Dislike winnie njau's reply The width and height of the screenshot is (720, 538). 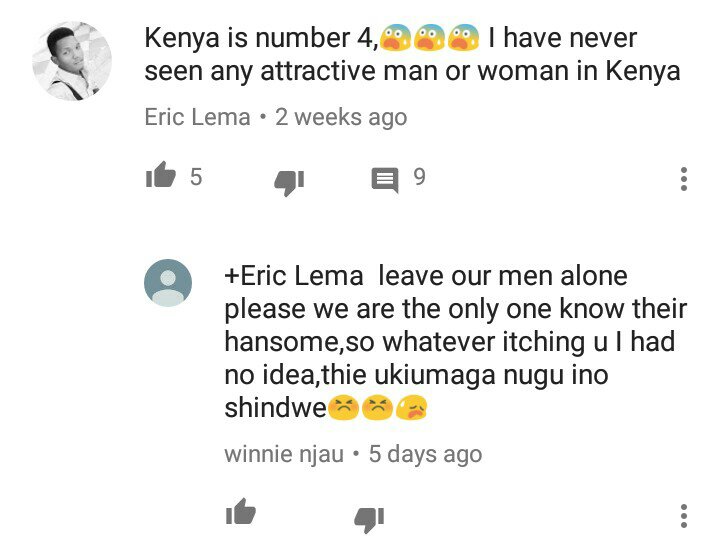(369, 520)
